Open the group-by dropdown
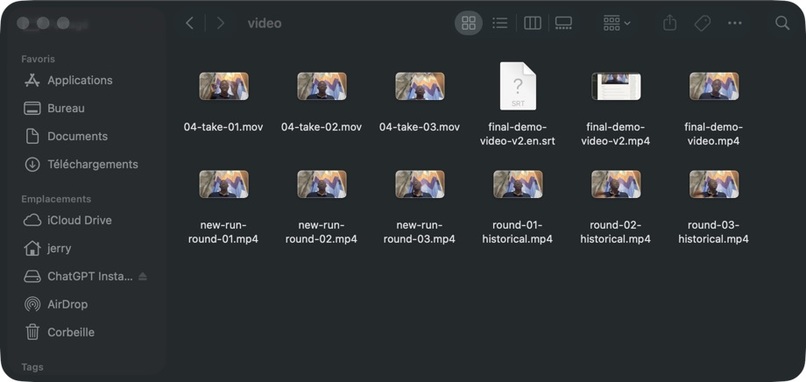 coord(617,23)
